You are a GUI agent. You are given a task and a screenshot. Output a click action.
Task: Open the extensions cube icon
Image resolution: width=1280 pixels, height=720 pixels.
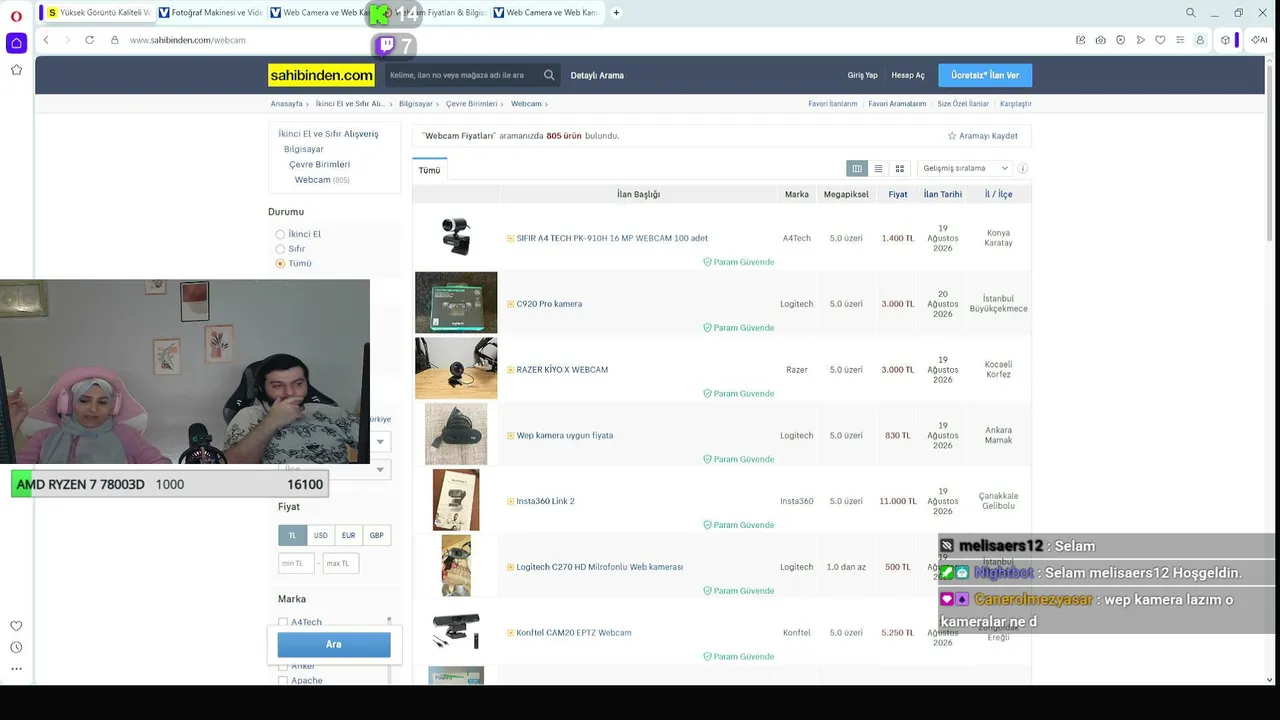click(x=1225, y=40)
